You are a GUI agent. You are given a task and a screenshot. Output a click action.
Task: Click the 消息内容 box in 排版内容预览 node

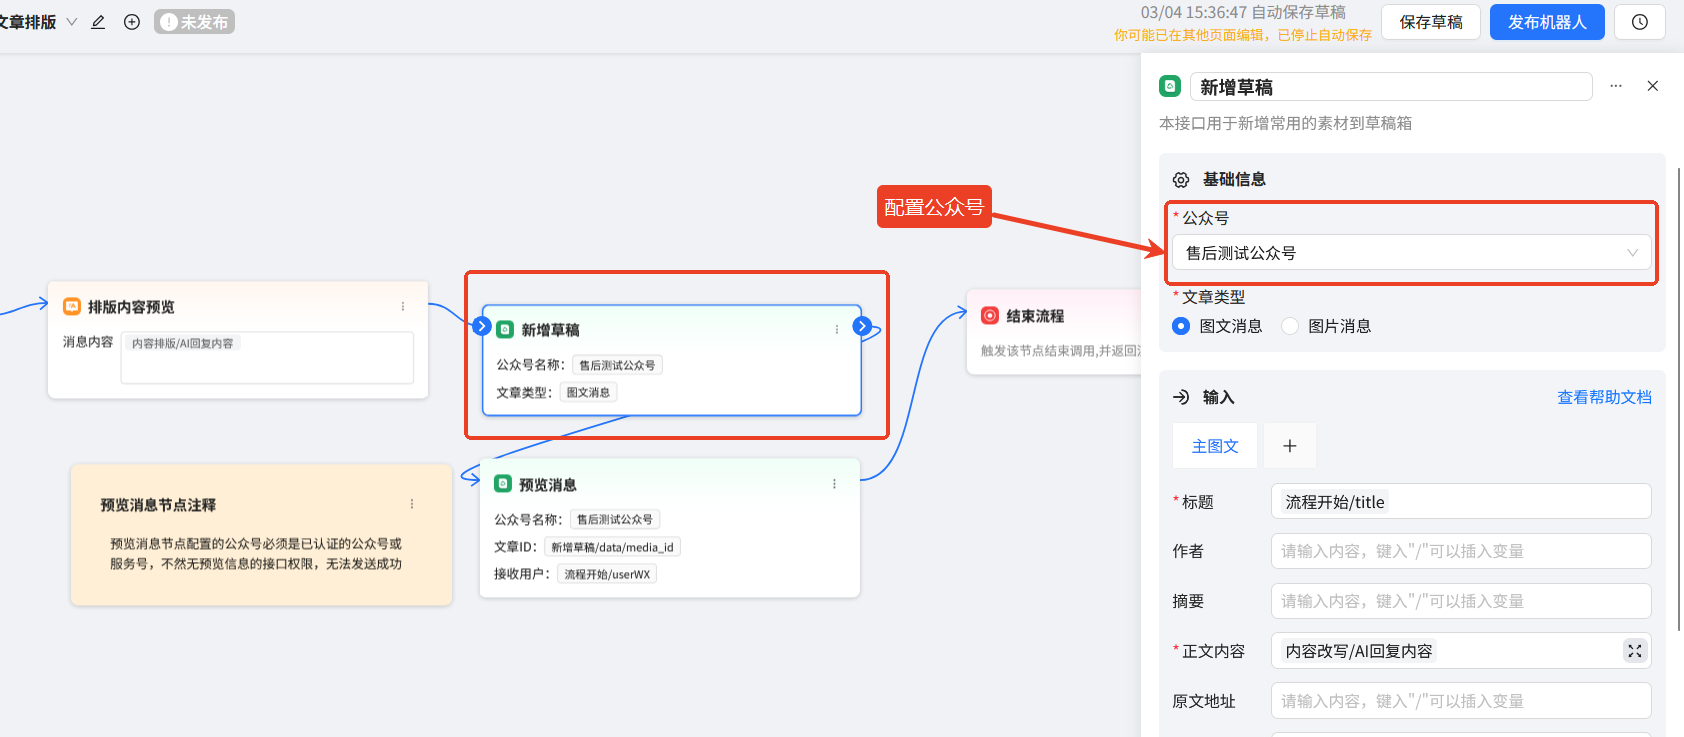pos(267,357)
